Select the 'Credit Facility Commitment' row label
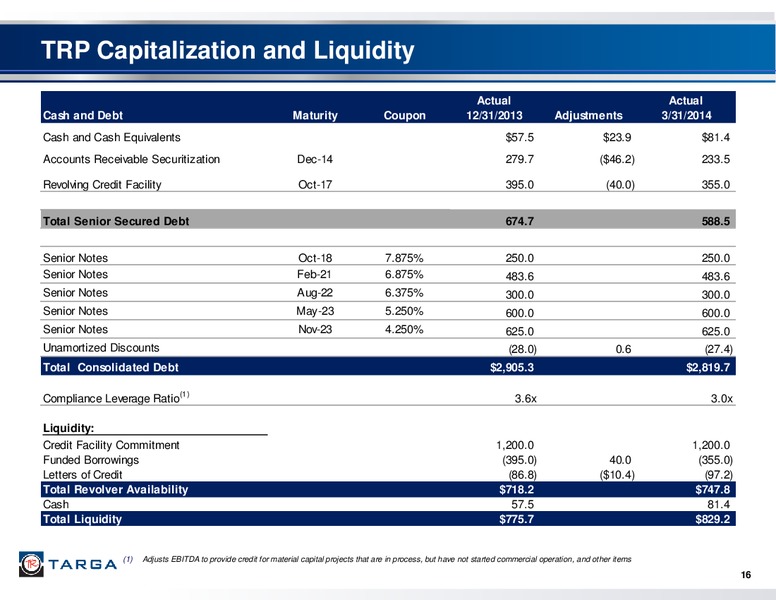This screenshot has width=776, height=600. click(x=111, y=445)
